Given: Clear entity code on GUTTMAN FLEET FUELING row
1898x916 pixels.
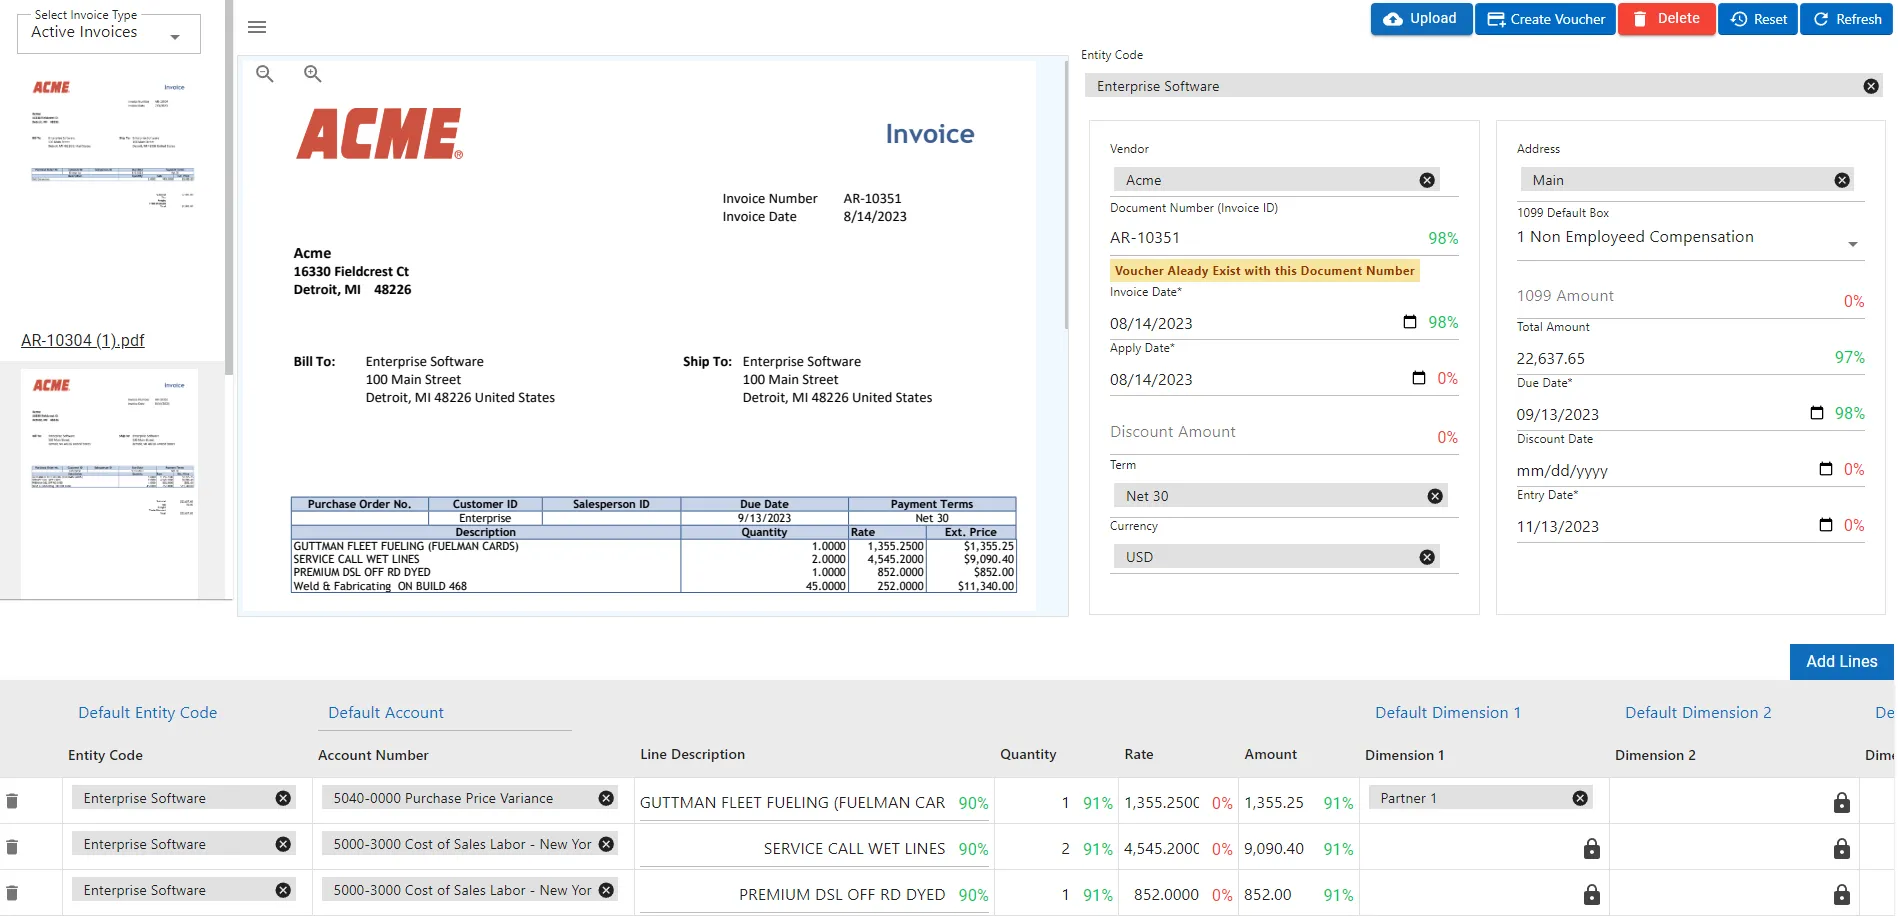Looking at the screenshot, I should [x=283, y=798].
